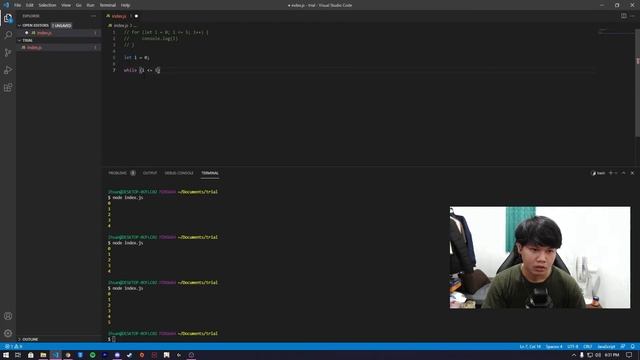640x360 pixels.
Task: Open the Explorer view in activity bar
Action: tap(8, 18)
